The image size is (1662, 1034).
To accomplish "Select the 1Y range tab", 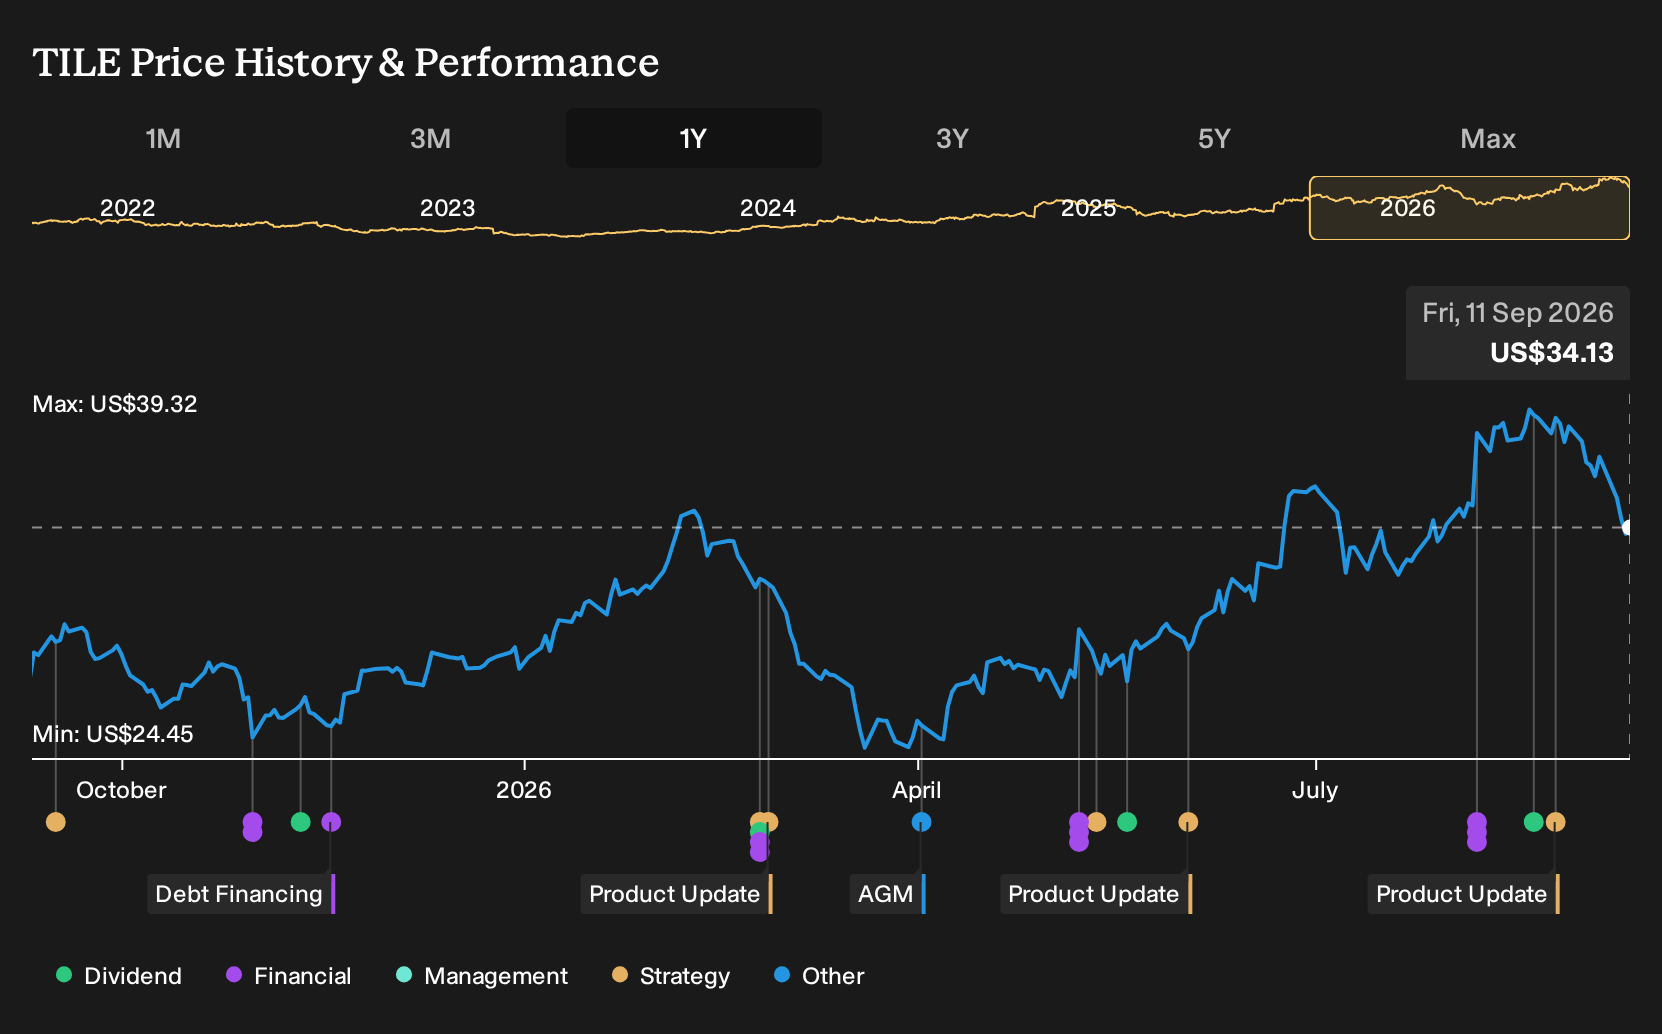I will (x=694, y=138).
